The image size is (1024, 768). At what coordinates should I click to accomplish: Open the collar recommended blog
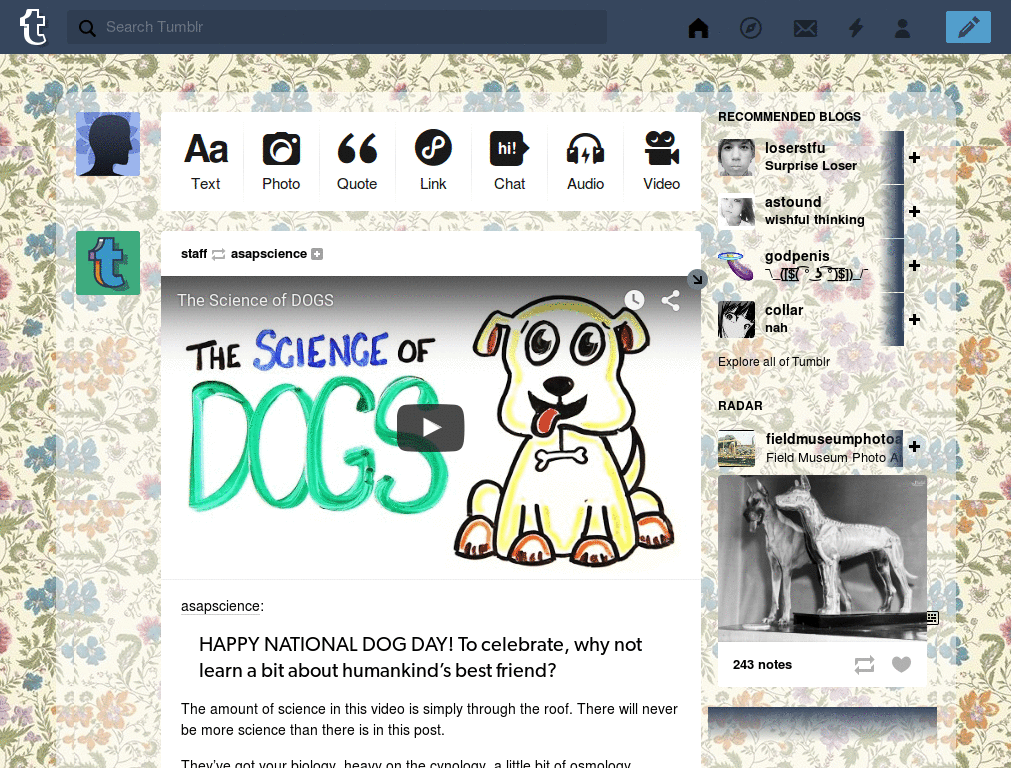click(784, 310)
